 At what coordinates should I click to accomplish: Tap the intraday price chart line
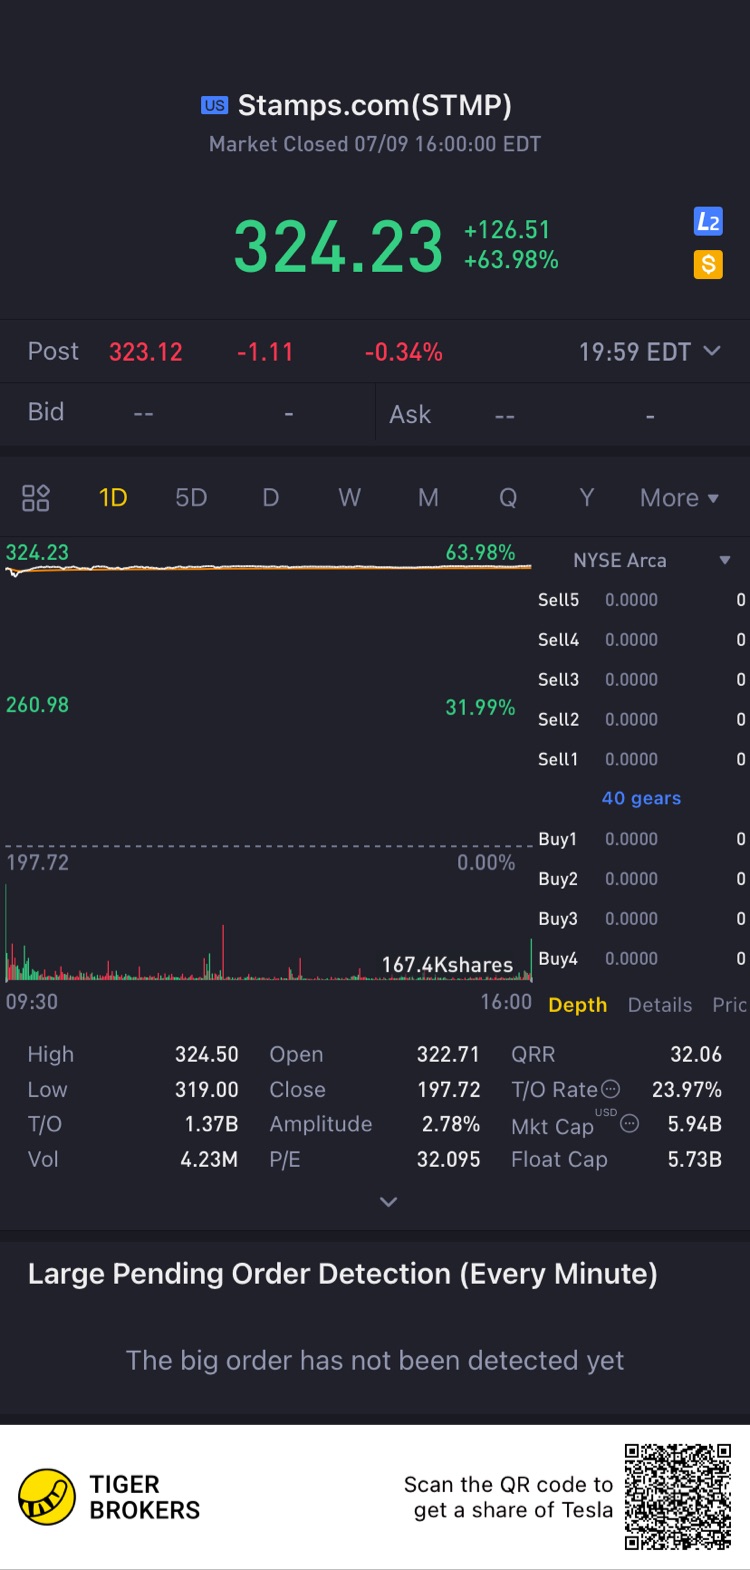click(270, 567)
